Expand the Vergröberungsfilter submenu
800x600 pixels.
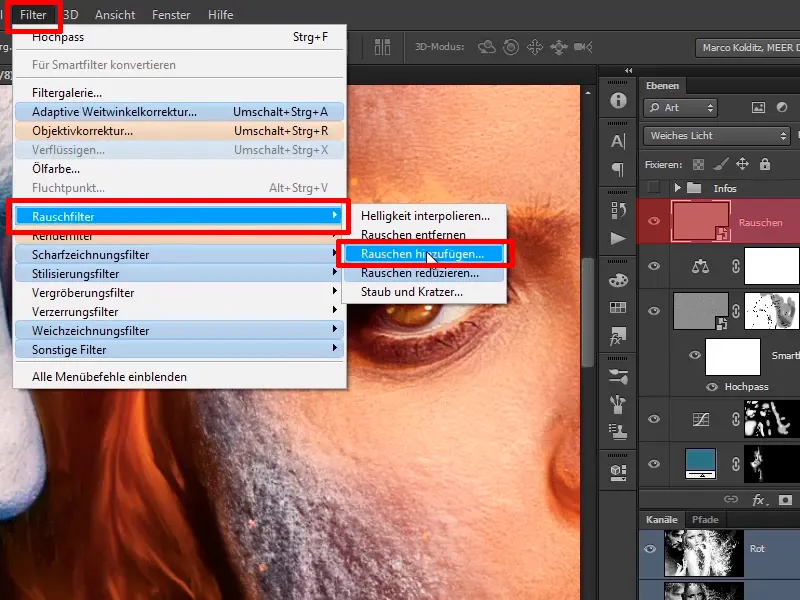click(x=179, y=293)
